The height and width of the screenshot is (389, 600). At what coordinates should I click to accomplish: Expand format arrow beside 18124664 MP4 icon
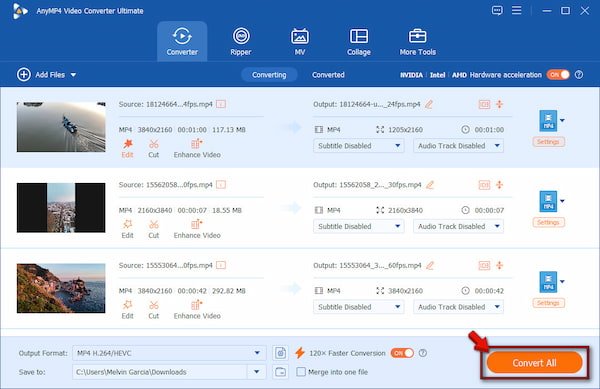click(x=562, y=120)
